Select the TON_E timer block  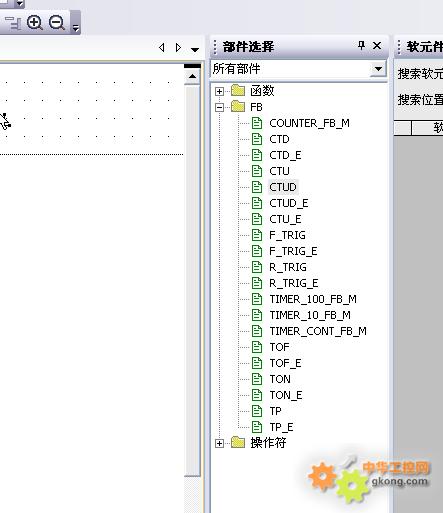pos(286,395)
